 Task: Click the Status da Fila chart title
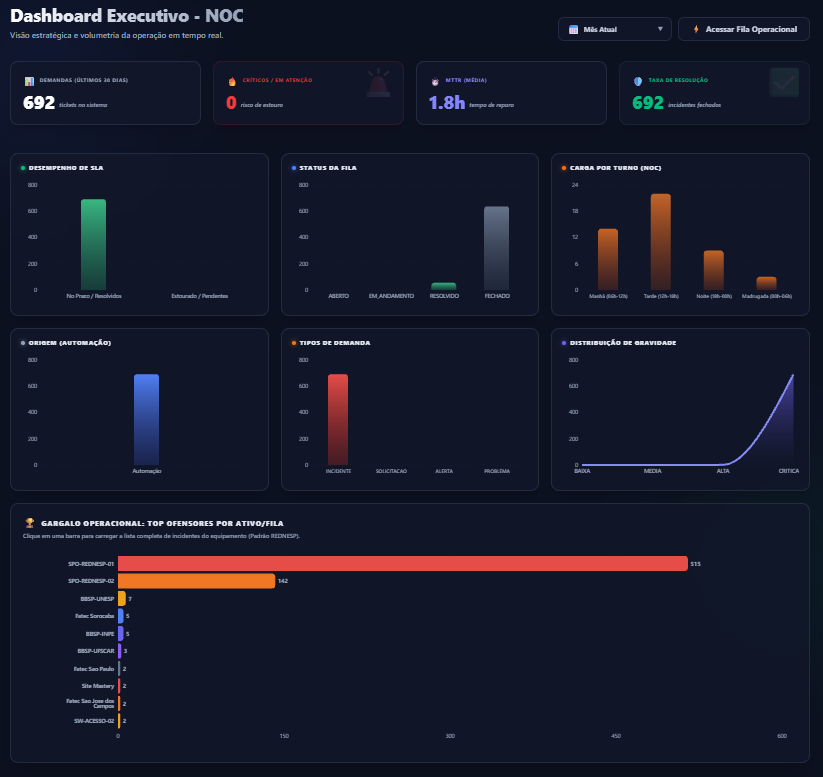click(328, 168)
